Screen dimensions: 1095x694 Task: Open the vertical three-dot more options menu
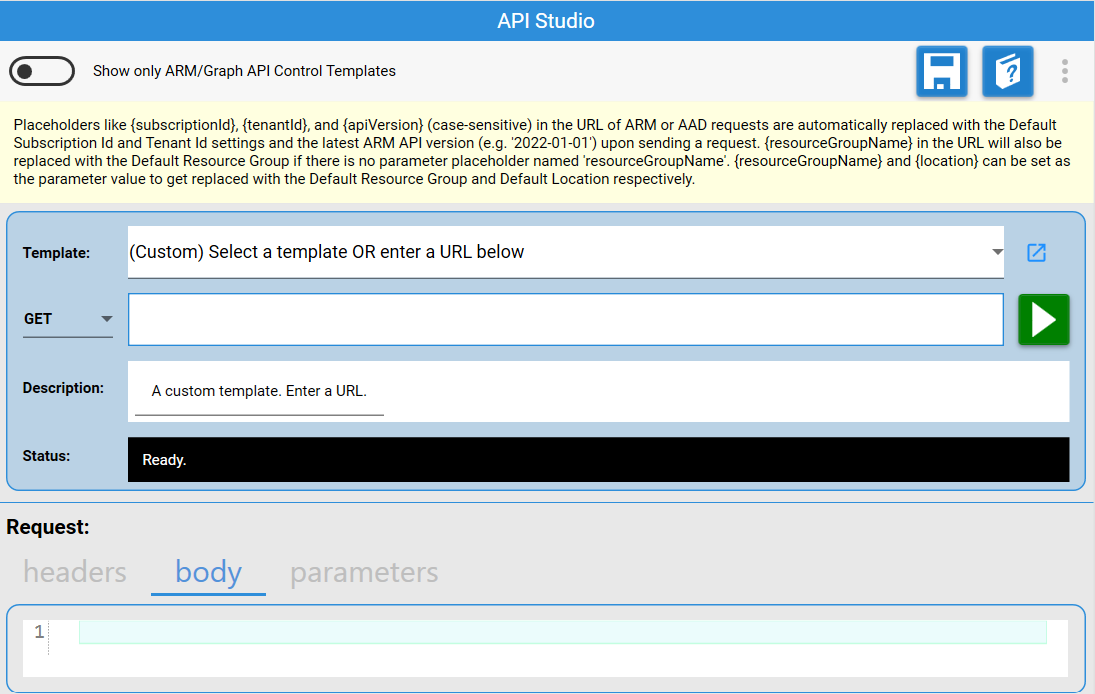click(x=1065, y=71)
